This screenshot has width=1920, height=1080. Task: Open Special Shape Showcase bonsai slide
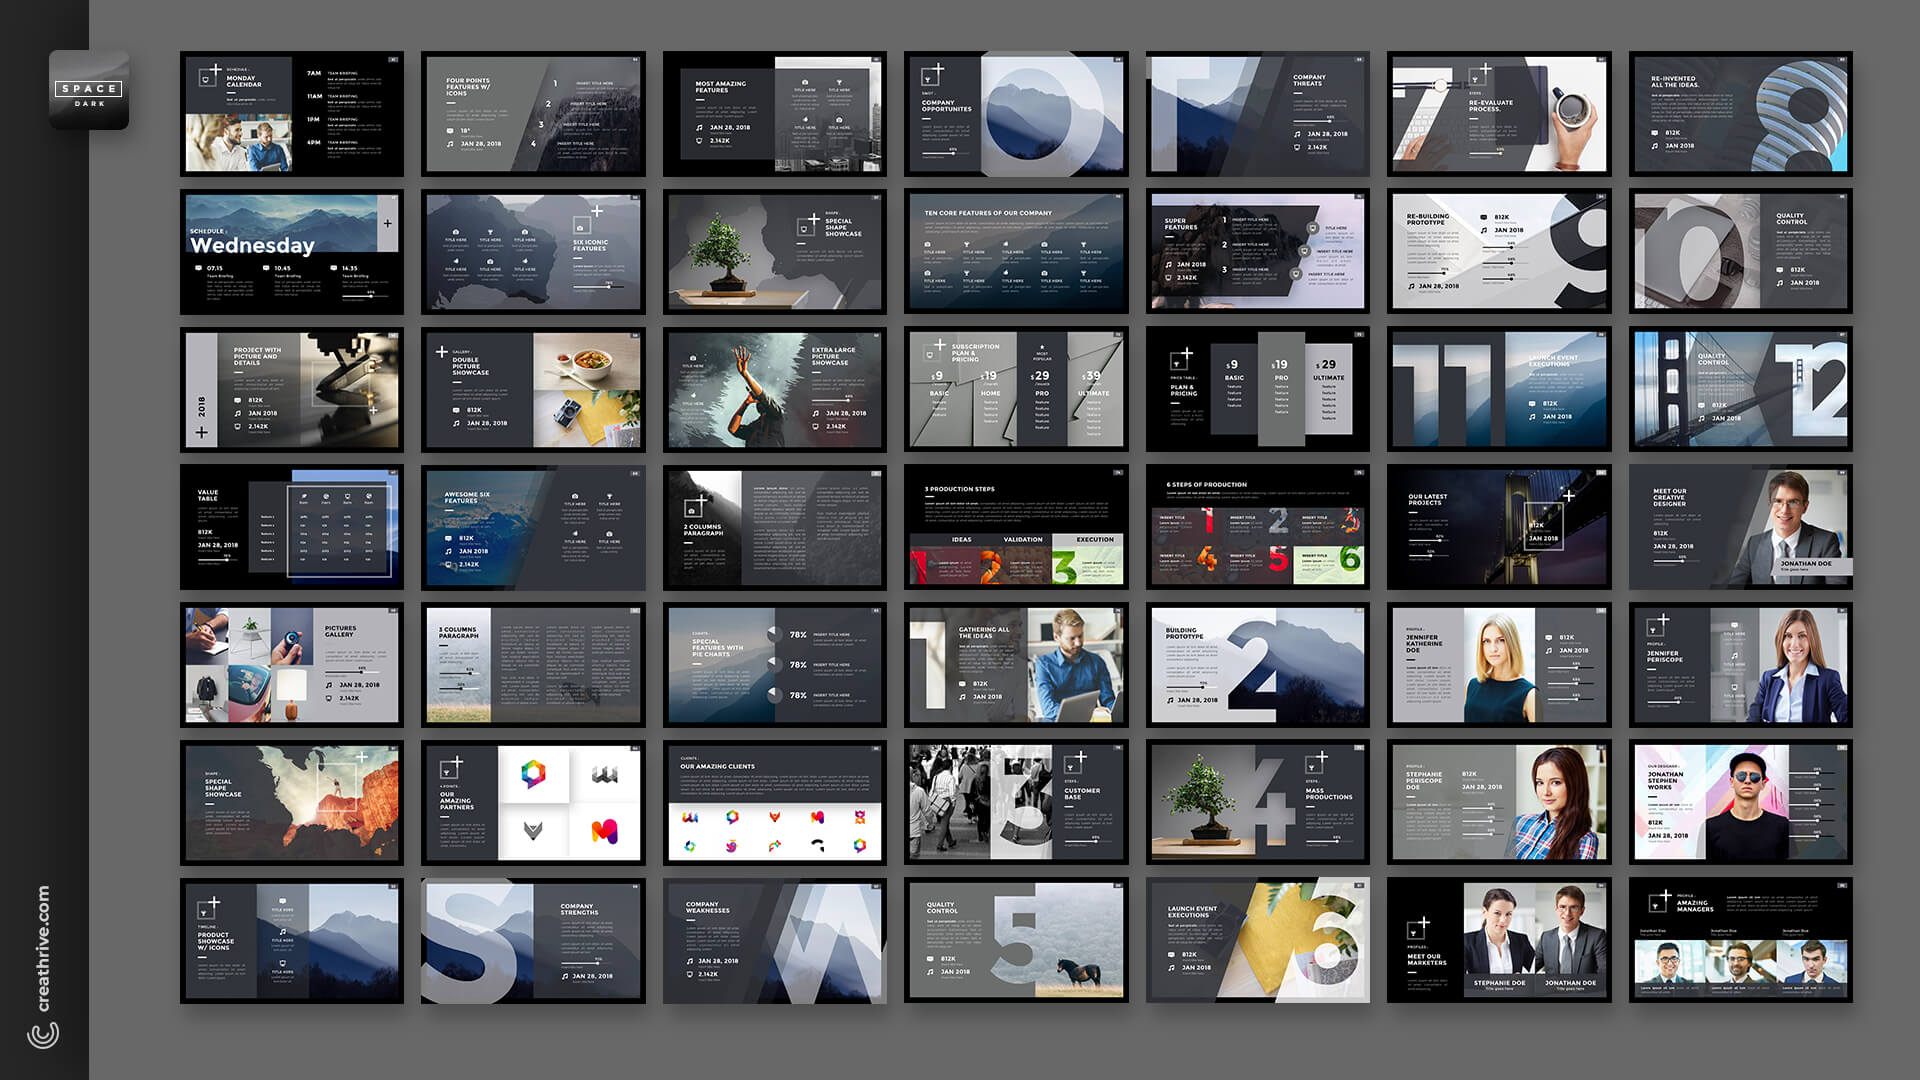[774, 252]
